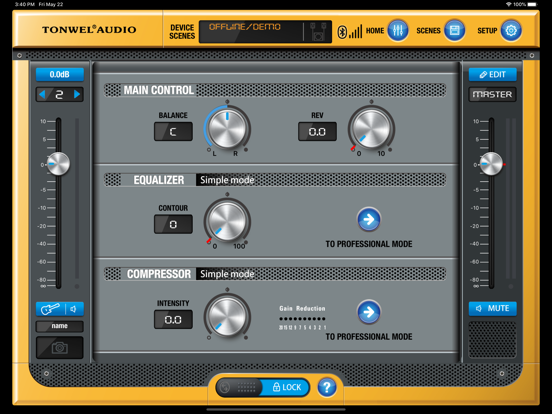Image resolution: width=552 pixels, height=414 pixels.
Task: Click the EQUALIZER header
Action: point(158,180)
